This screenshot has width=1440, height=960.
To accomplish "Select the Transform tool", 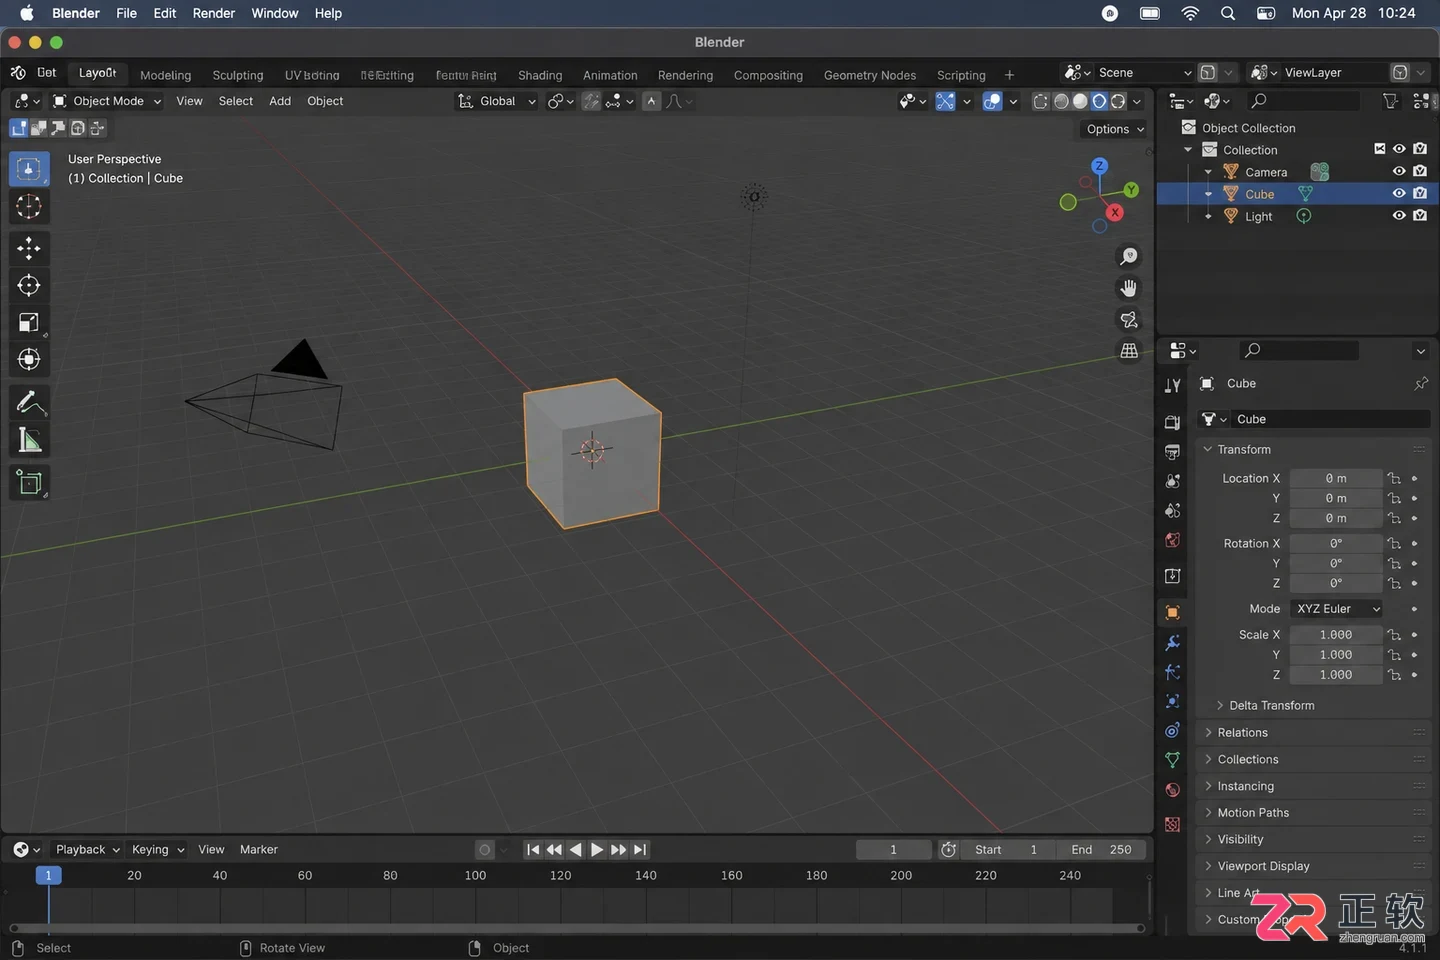I will click(x=29, y=360).
